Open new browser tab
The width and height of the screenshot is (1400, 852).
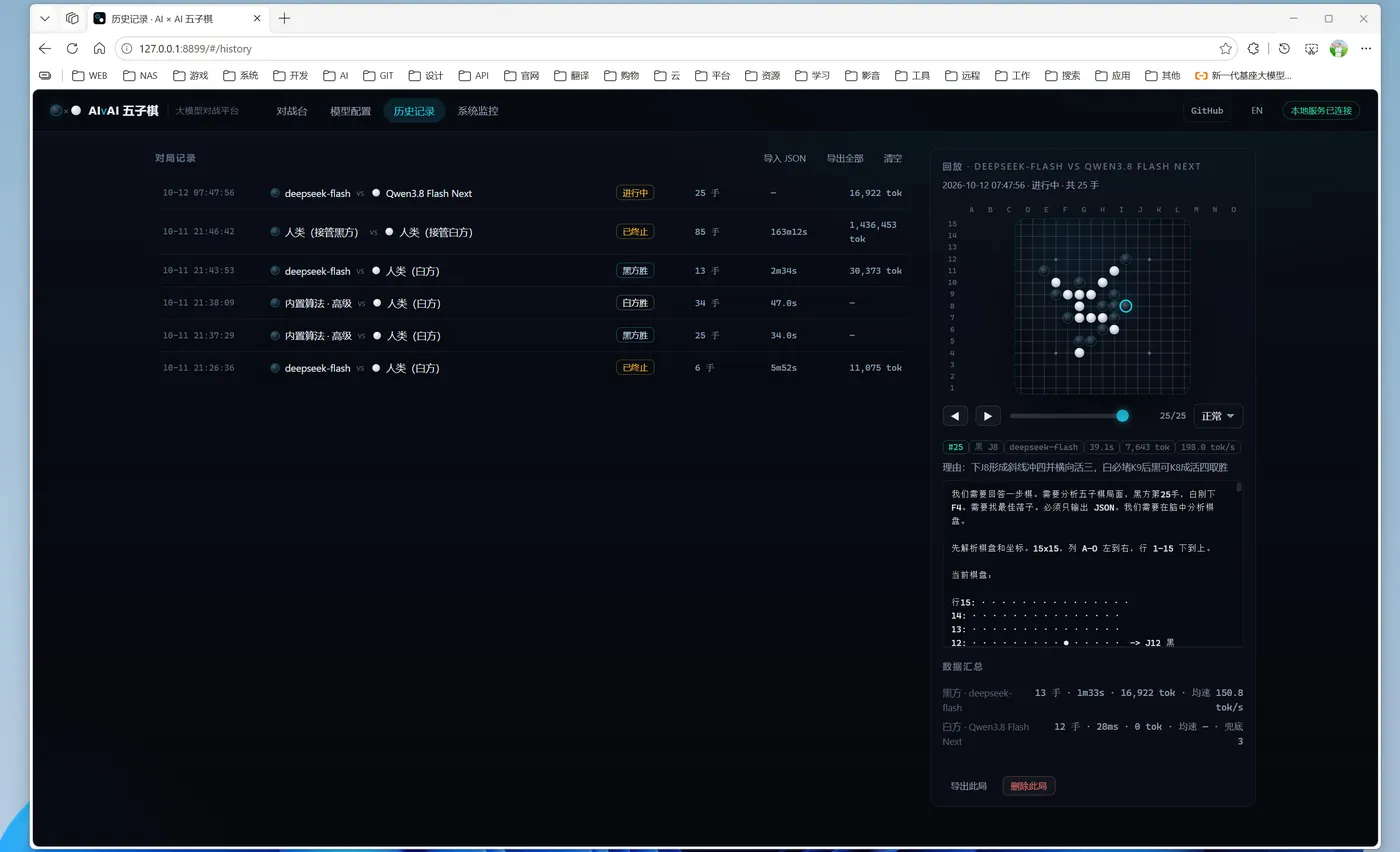point(285,18)
